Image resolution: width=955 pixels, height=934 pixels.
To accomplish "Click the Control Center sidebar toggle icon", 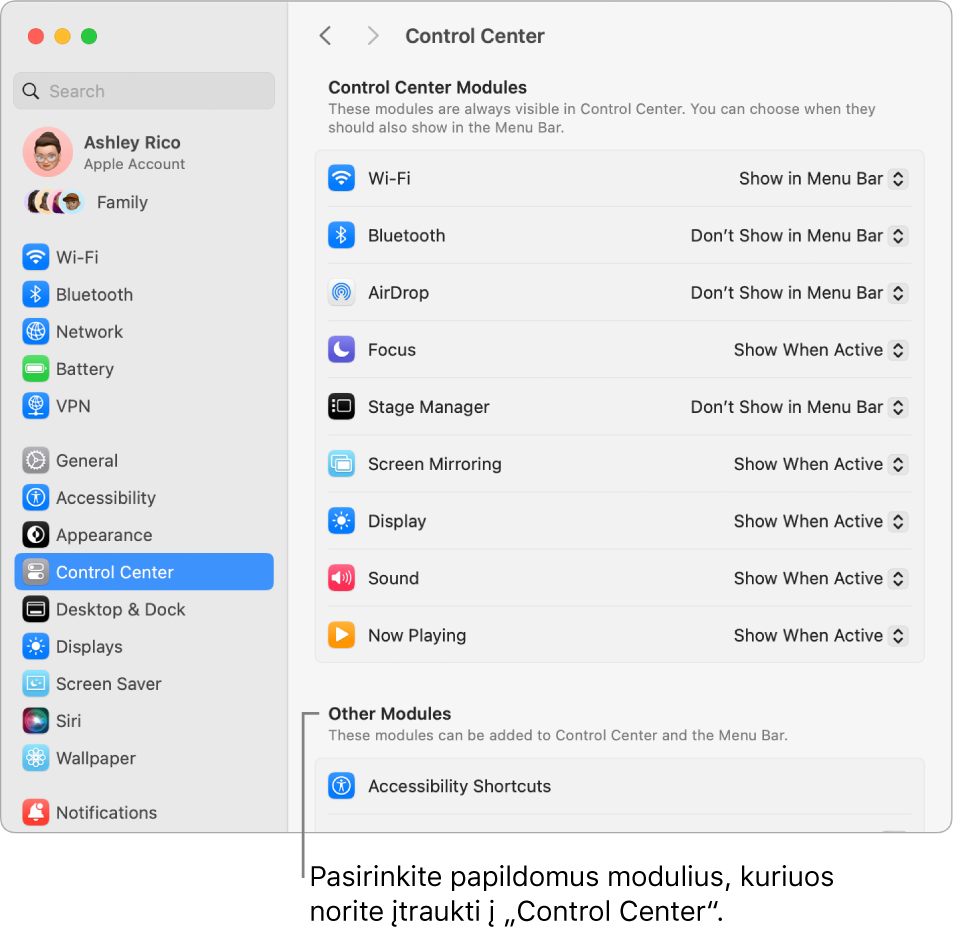I will point(35,572).
